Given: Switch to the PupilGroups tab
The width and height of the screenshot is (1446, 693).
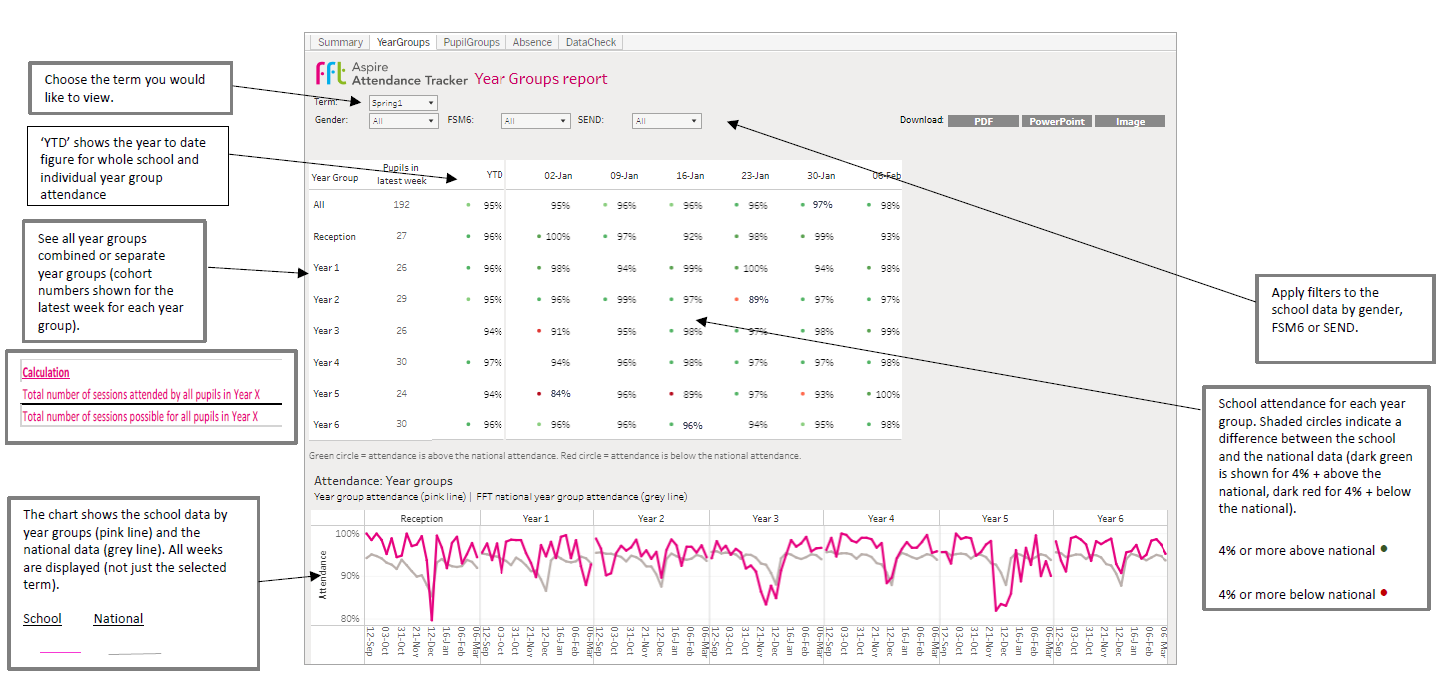Looking at the screenshot, I should pyautogui.click(x=471, y=42).
